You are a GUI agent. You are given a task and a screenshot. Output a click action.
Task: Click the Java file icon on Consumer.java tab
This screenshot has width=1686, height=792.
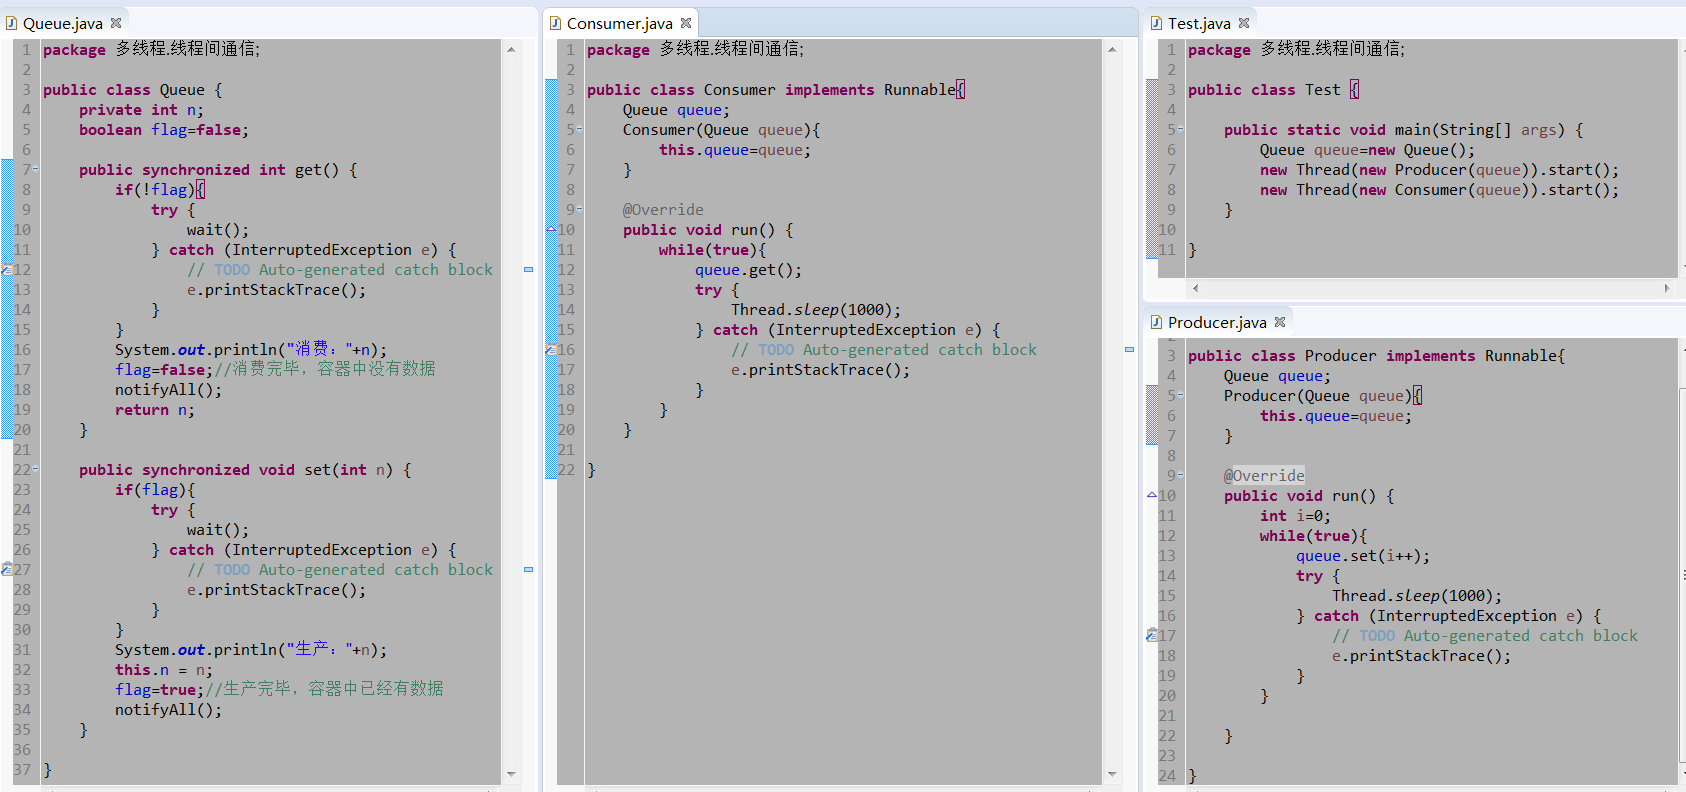[x=556, y=23]
